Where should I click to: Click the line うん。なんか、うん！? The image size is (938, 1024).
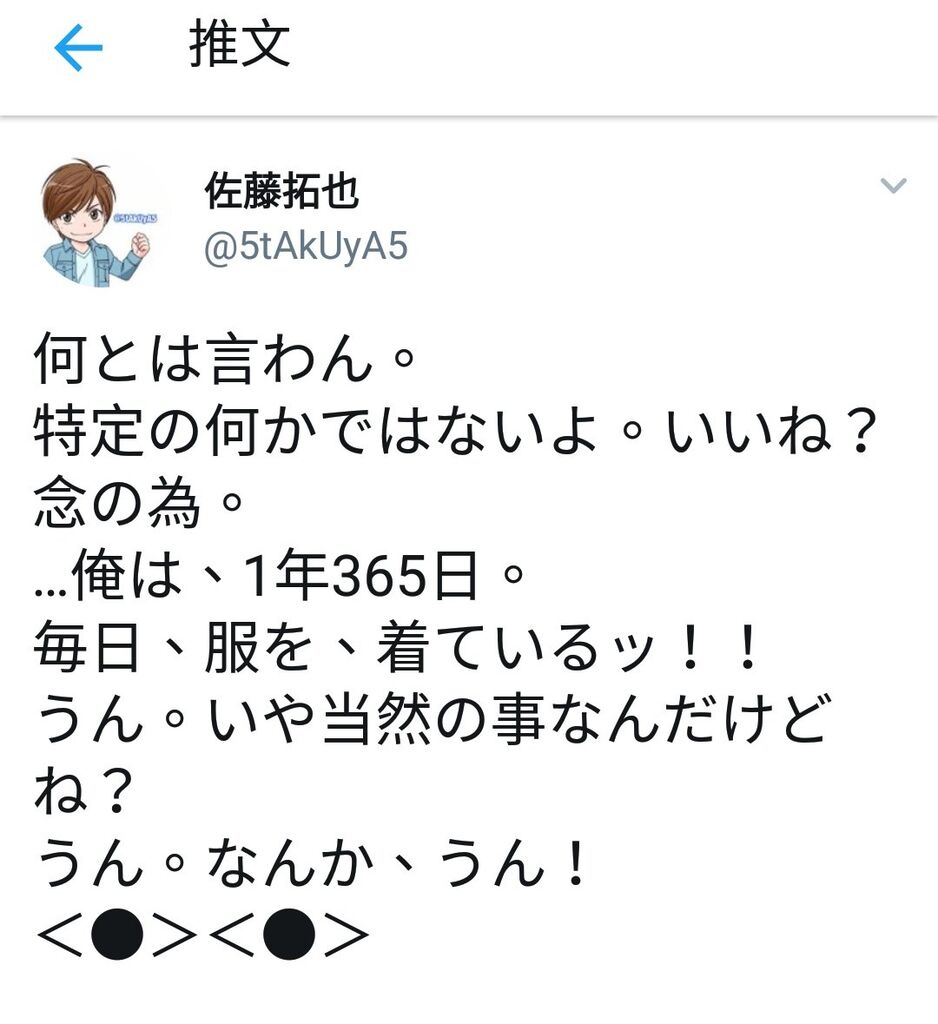tap(310, 863)
